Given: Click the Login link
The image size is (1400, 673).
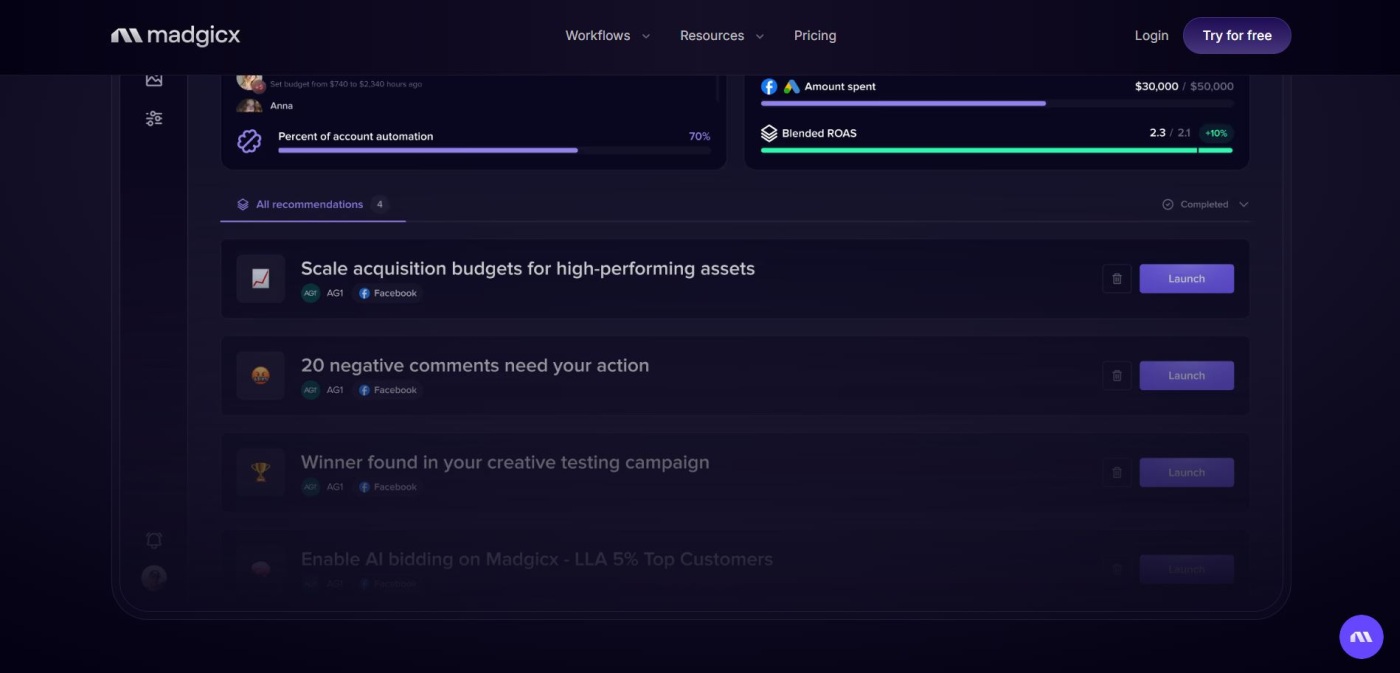Looking at the screenshot, I should 1151,35.
